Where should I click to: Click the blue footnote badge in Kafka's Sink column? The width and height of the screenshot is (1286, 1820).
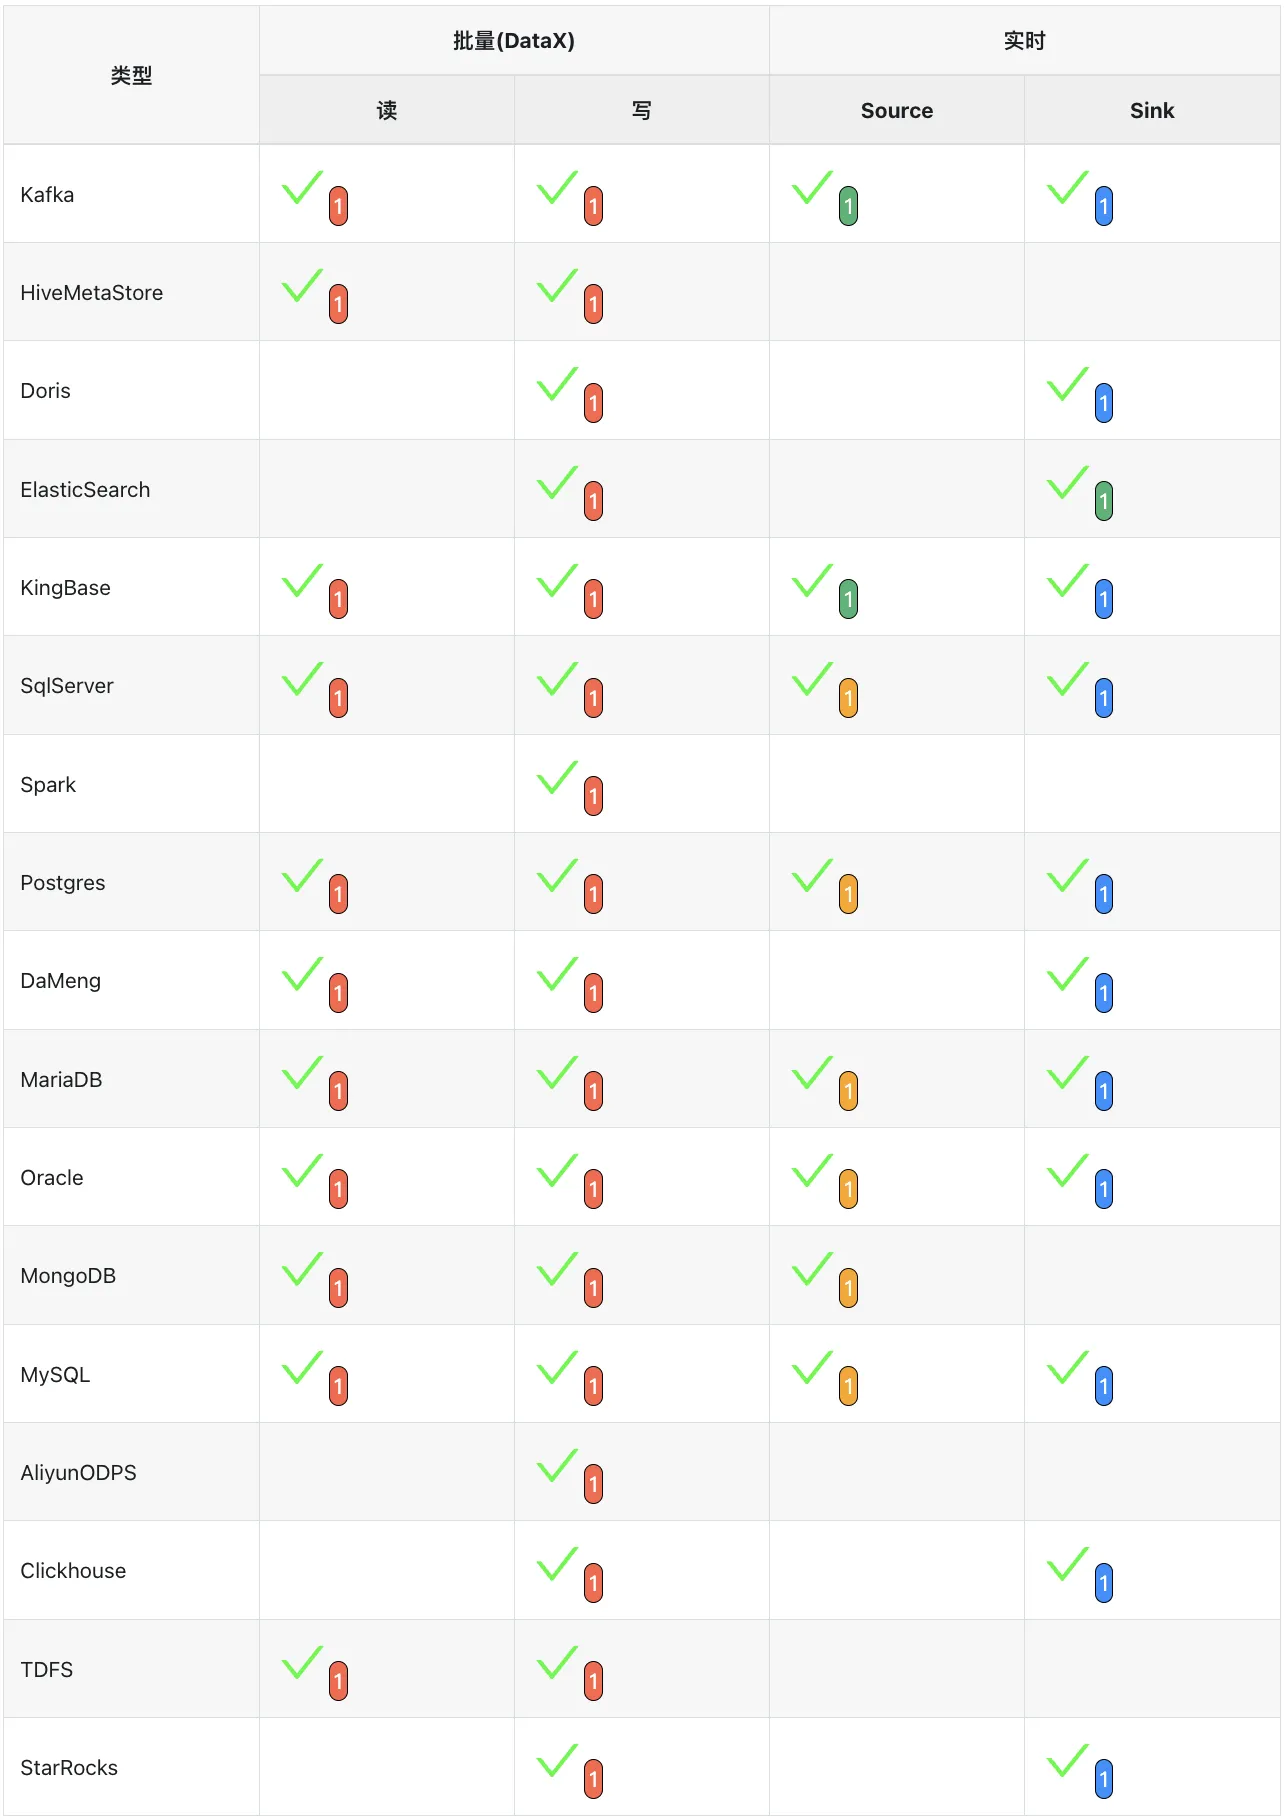[1103, 206]
